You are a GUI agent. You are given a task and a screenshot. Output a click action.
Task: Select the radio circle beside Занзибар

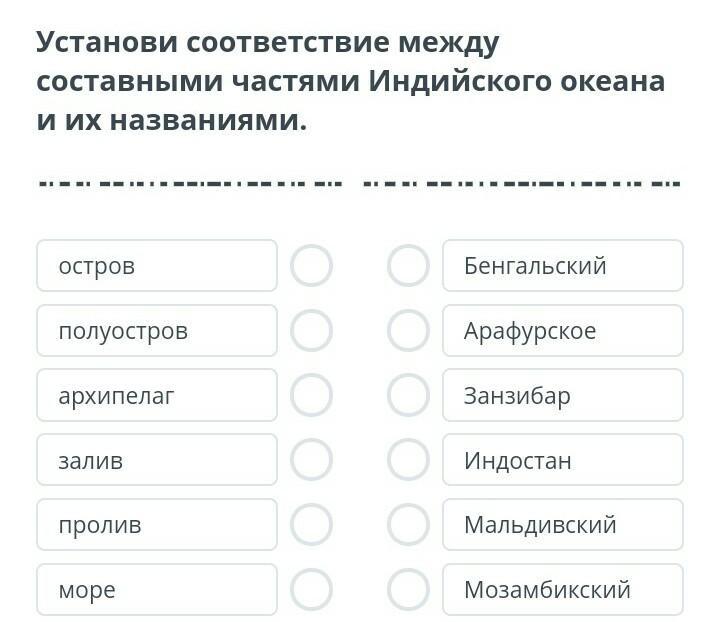point(408,396)
